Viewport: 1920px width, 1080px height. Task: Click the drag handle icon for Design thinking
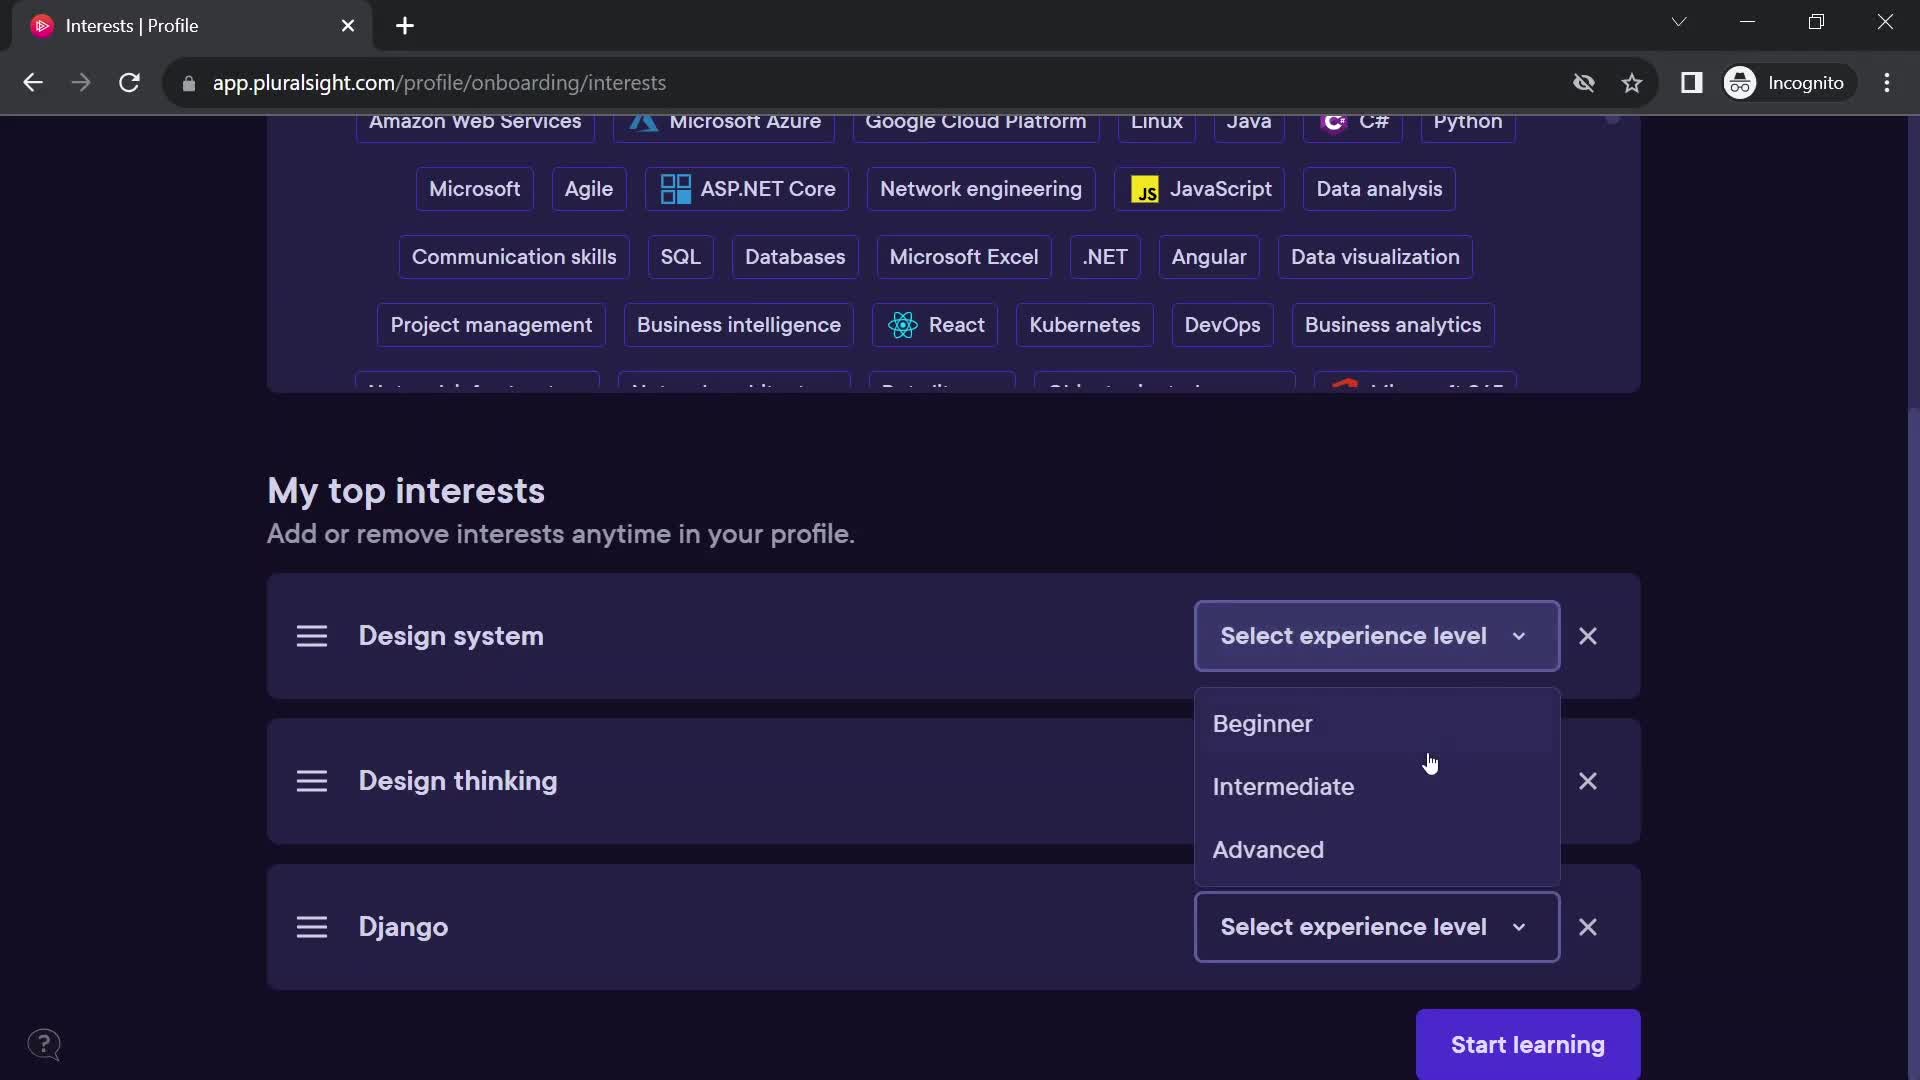[311, 781]
